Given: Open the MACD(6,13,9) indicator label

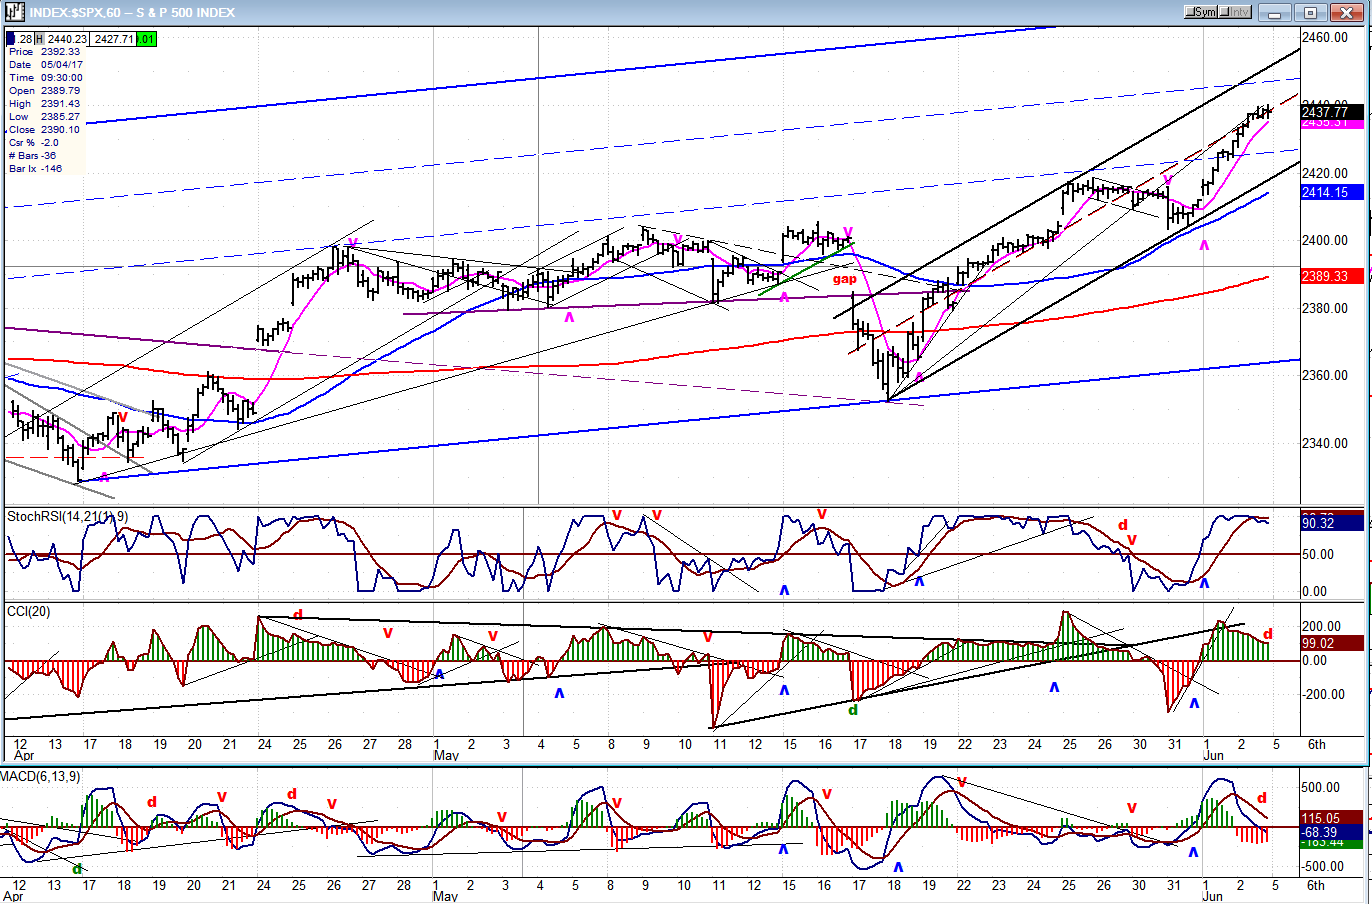Looking at the screenshot, I should point(40,776).
